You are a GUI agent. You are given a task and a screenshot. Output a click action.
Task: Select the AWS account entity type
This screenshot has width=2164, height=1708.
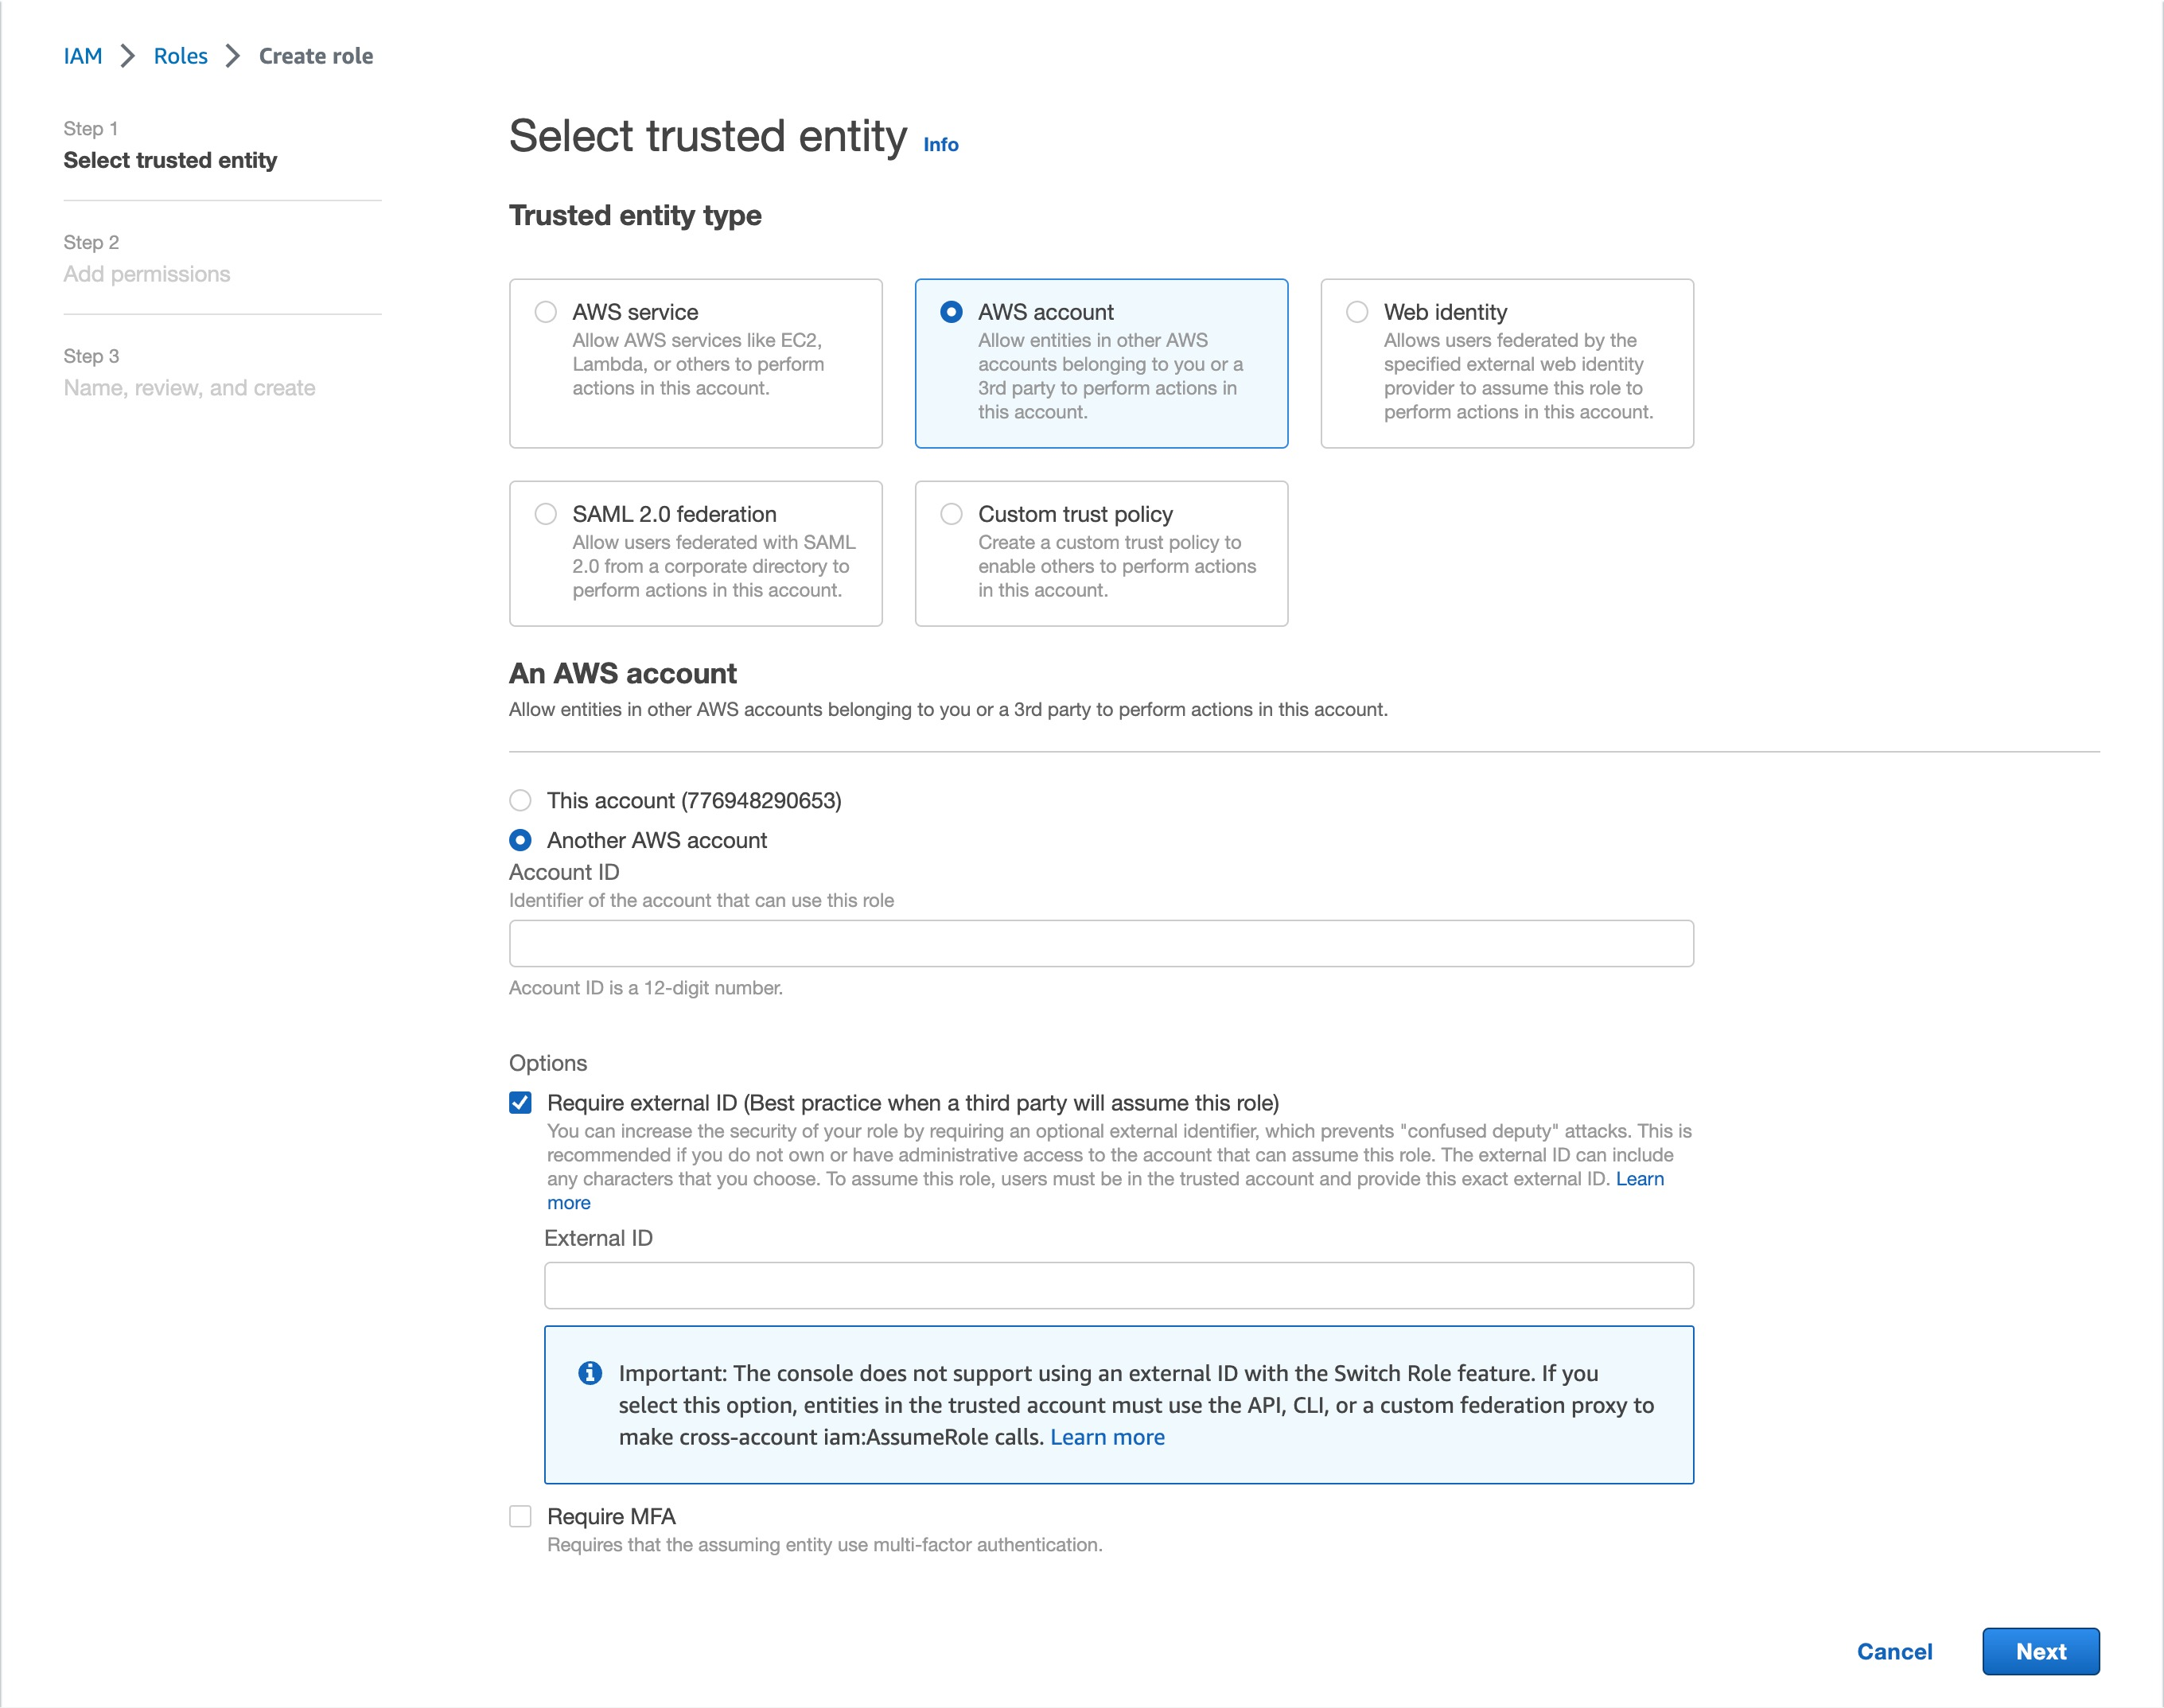point(951,312)
